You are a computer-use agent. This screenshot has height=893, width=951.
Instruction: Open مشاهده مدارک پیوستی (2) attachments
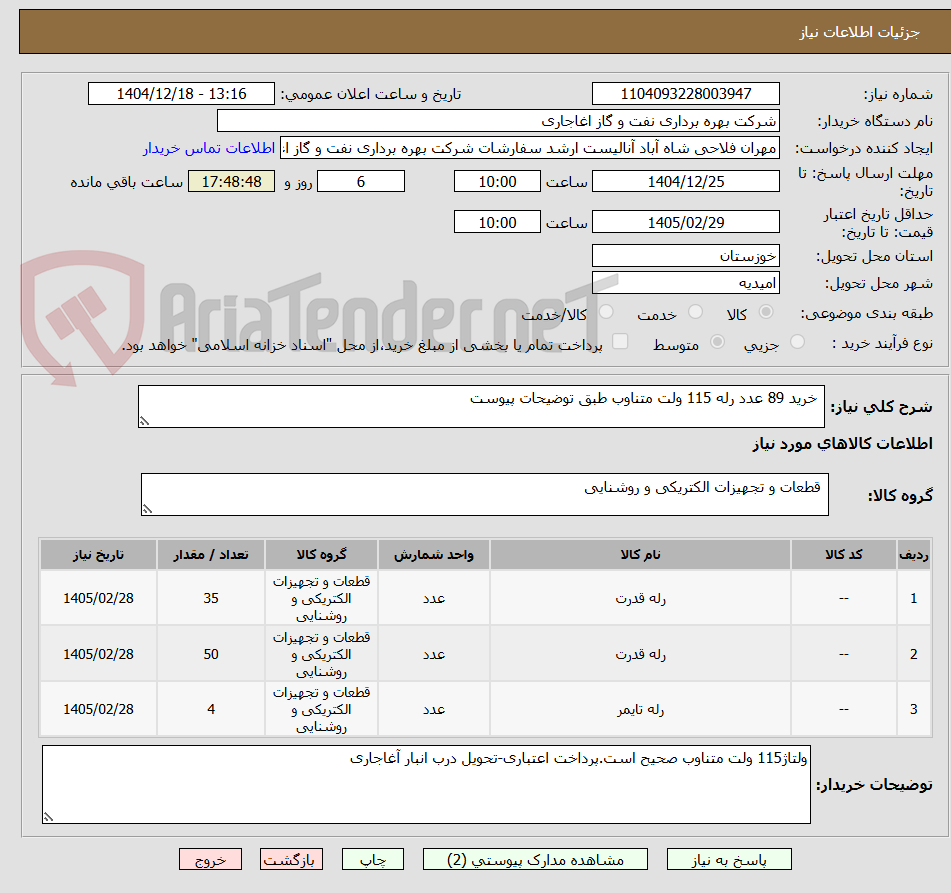[x=535, y=859]
